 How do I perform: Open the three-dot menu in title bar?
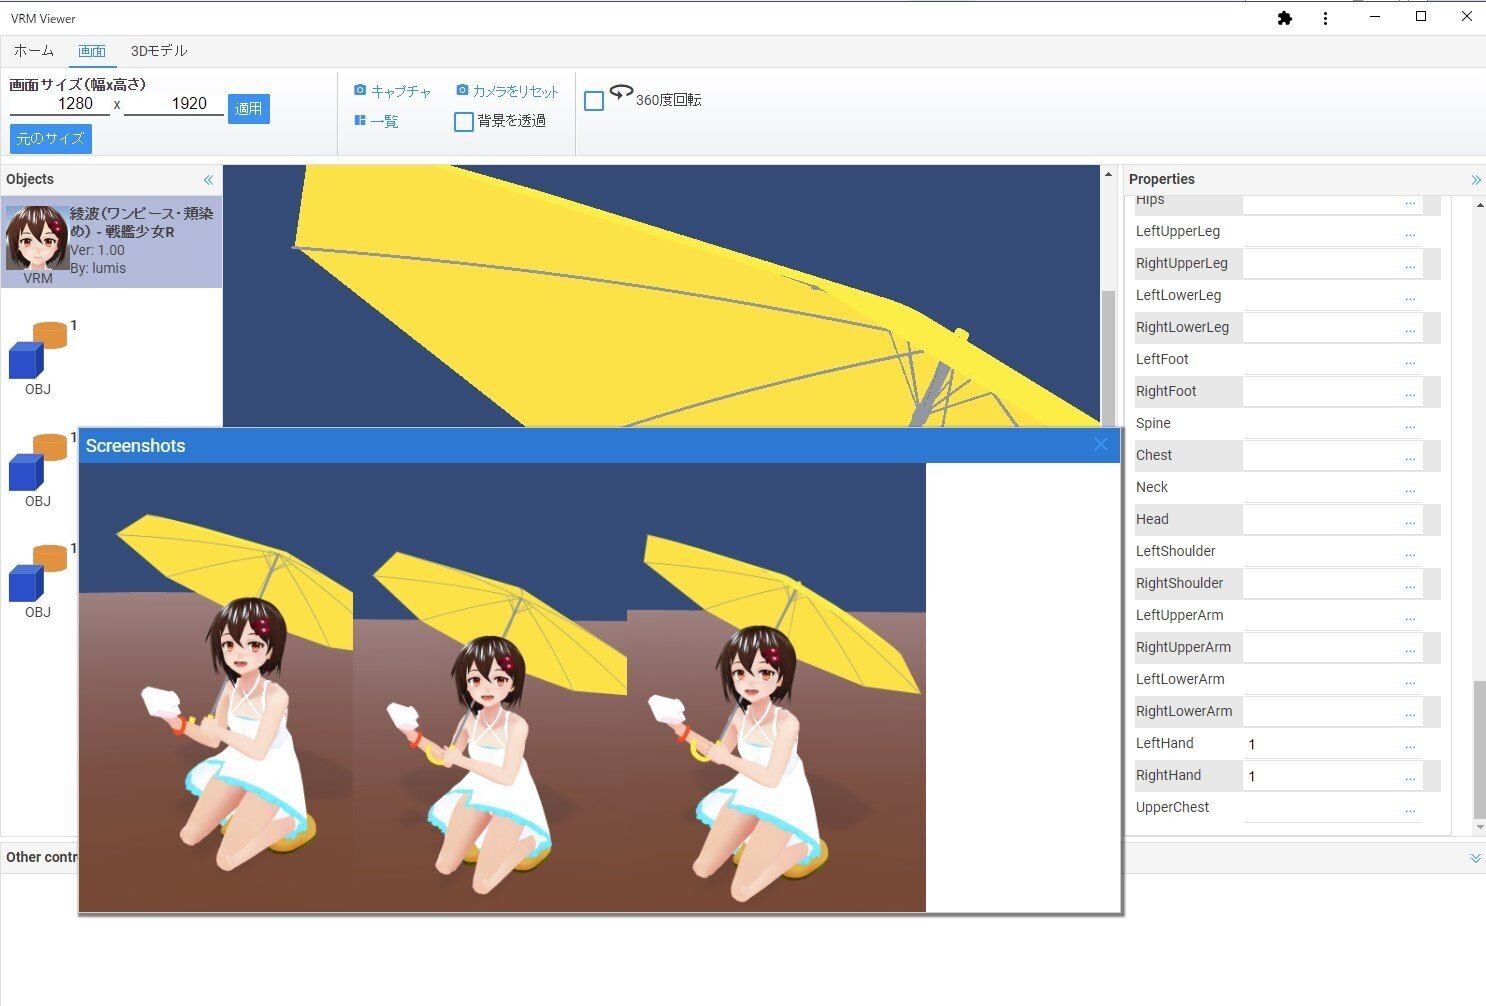coord(1325,18)
